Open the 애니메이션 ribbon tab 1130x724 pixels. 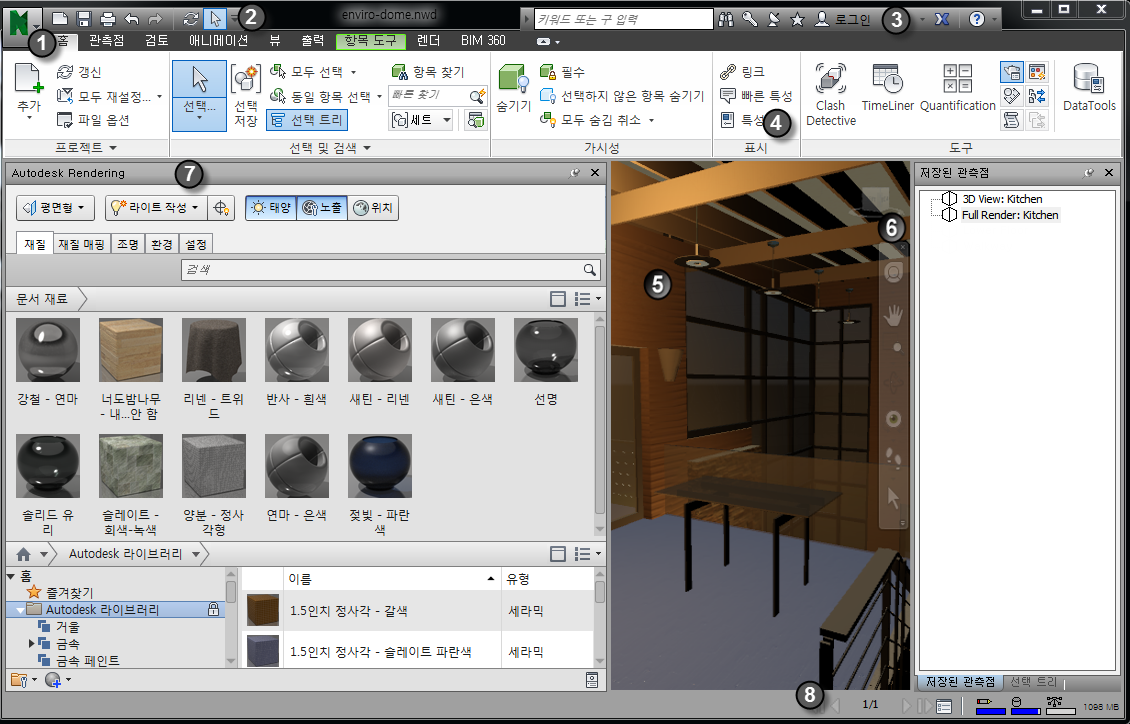point(218,40)
